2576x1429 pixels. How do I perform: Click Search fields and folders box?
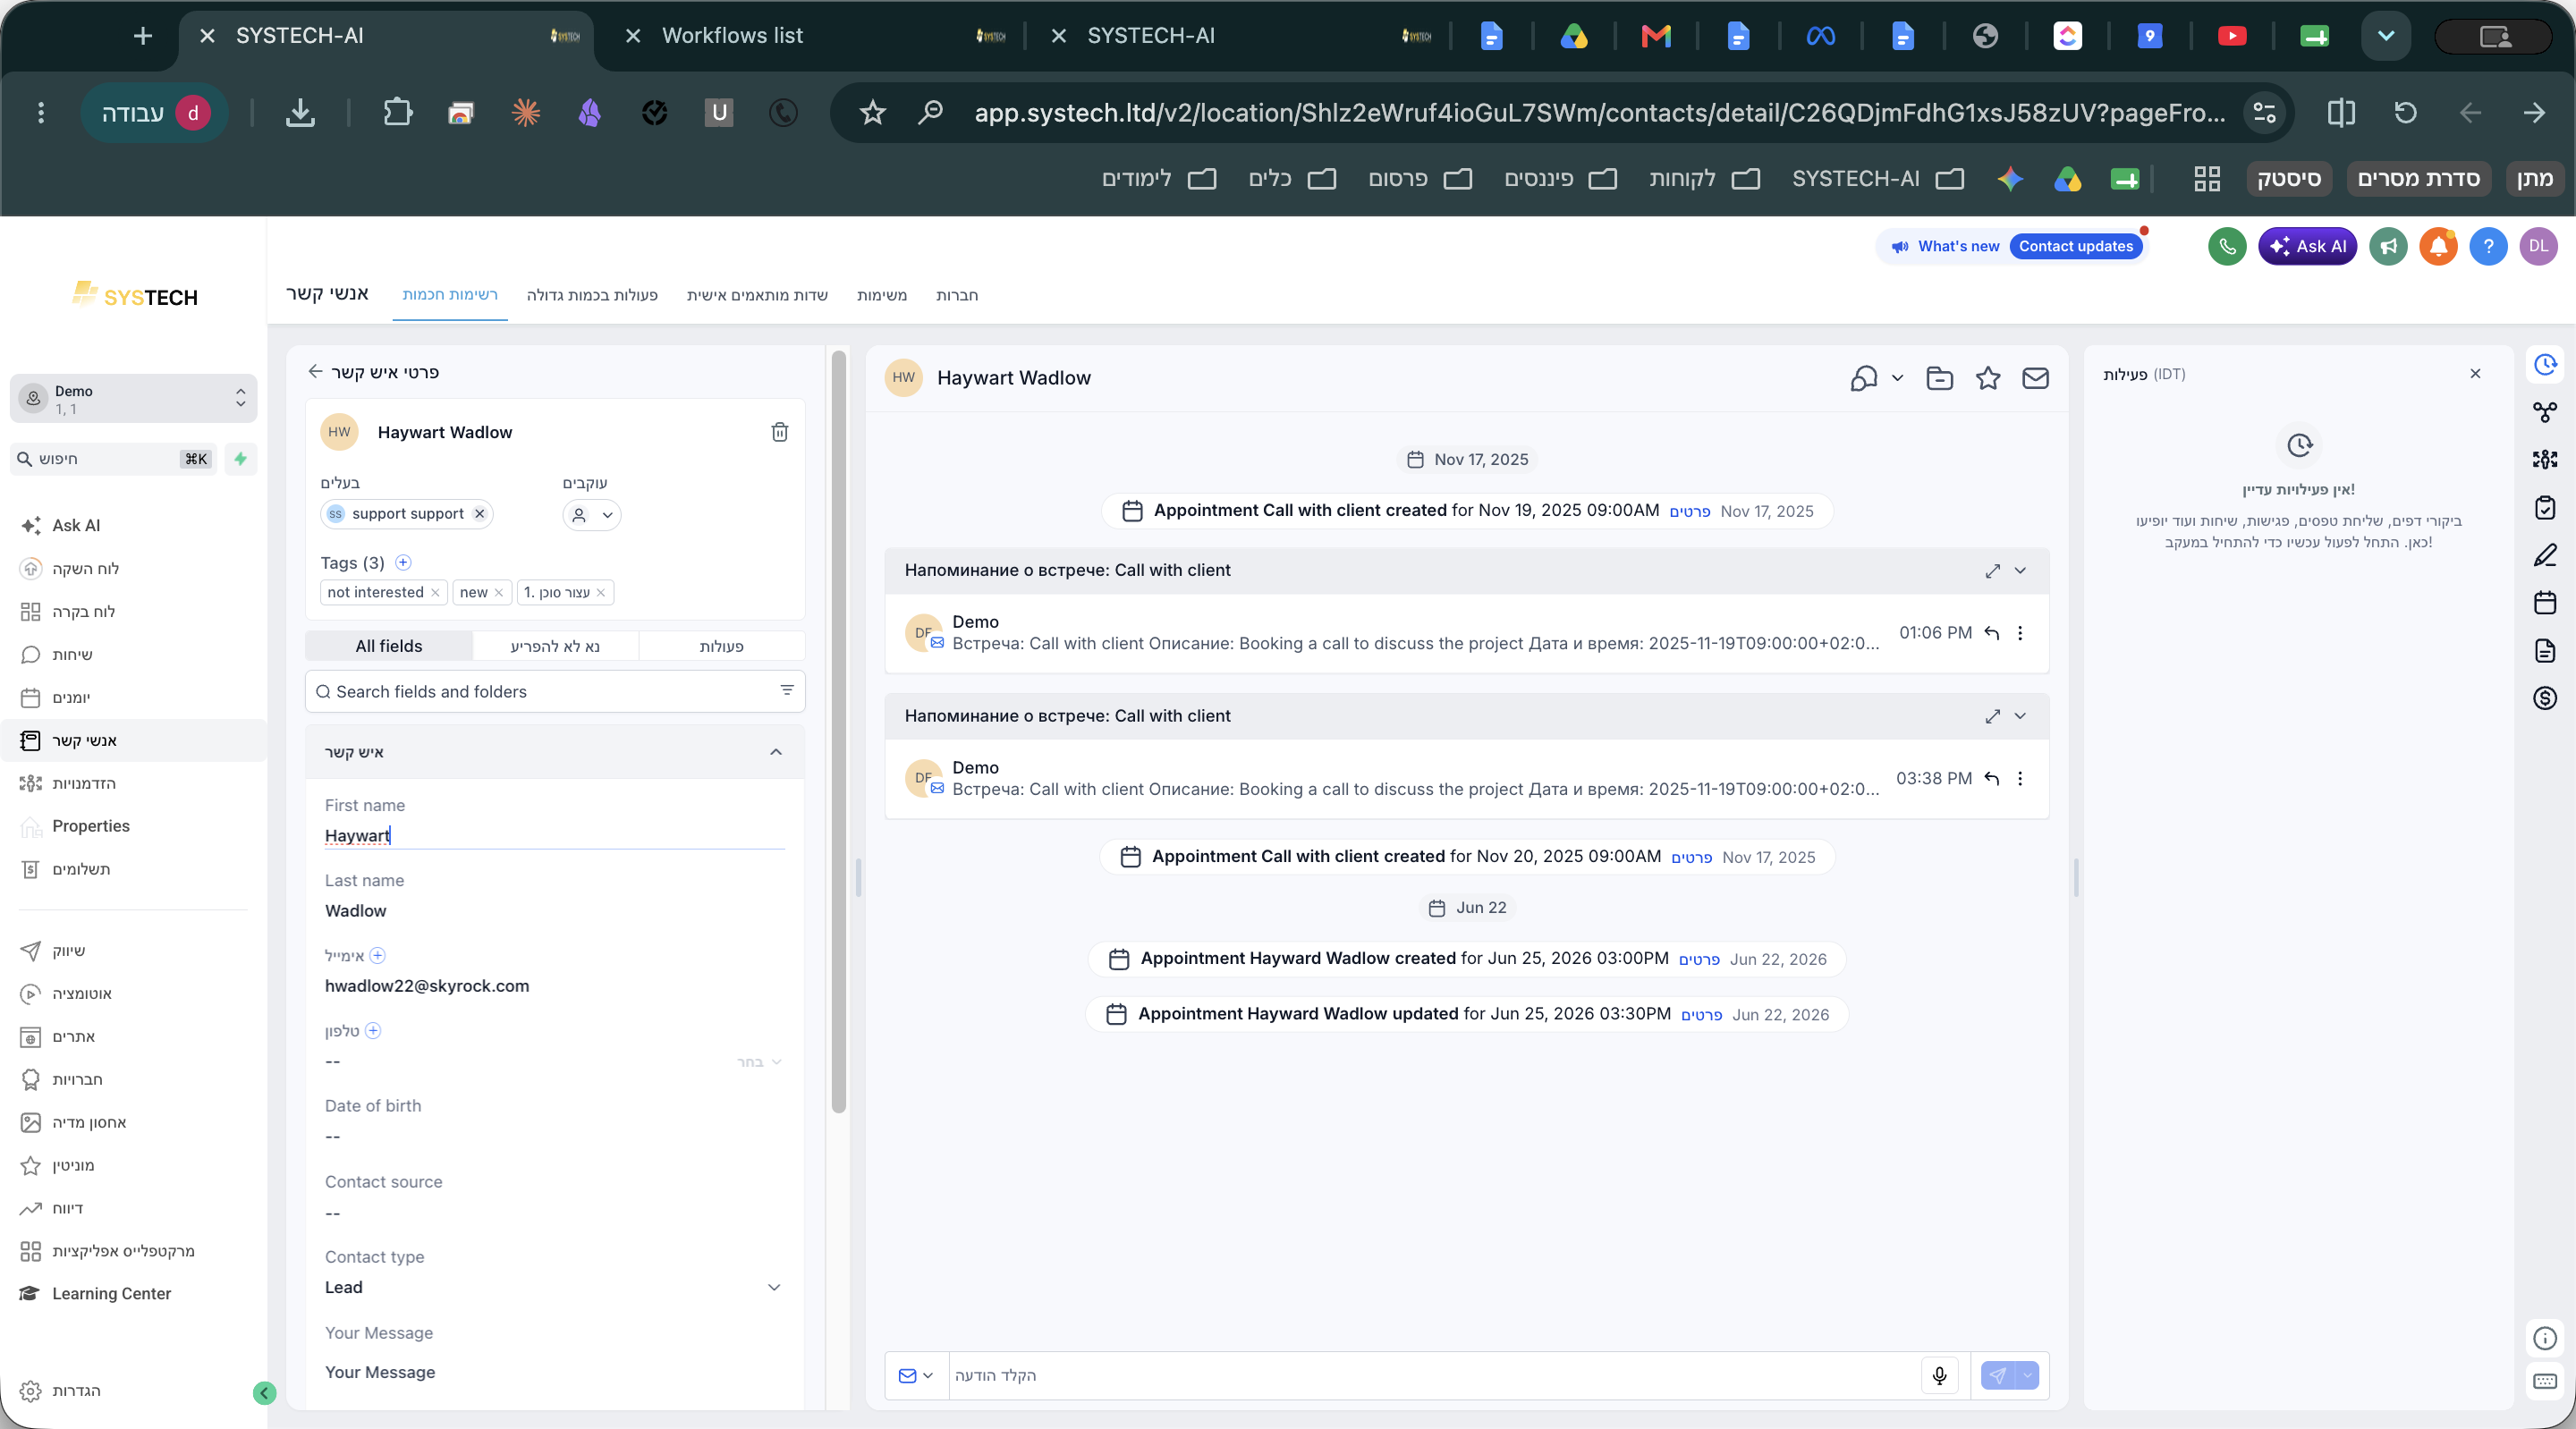555,691
